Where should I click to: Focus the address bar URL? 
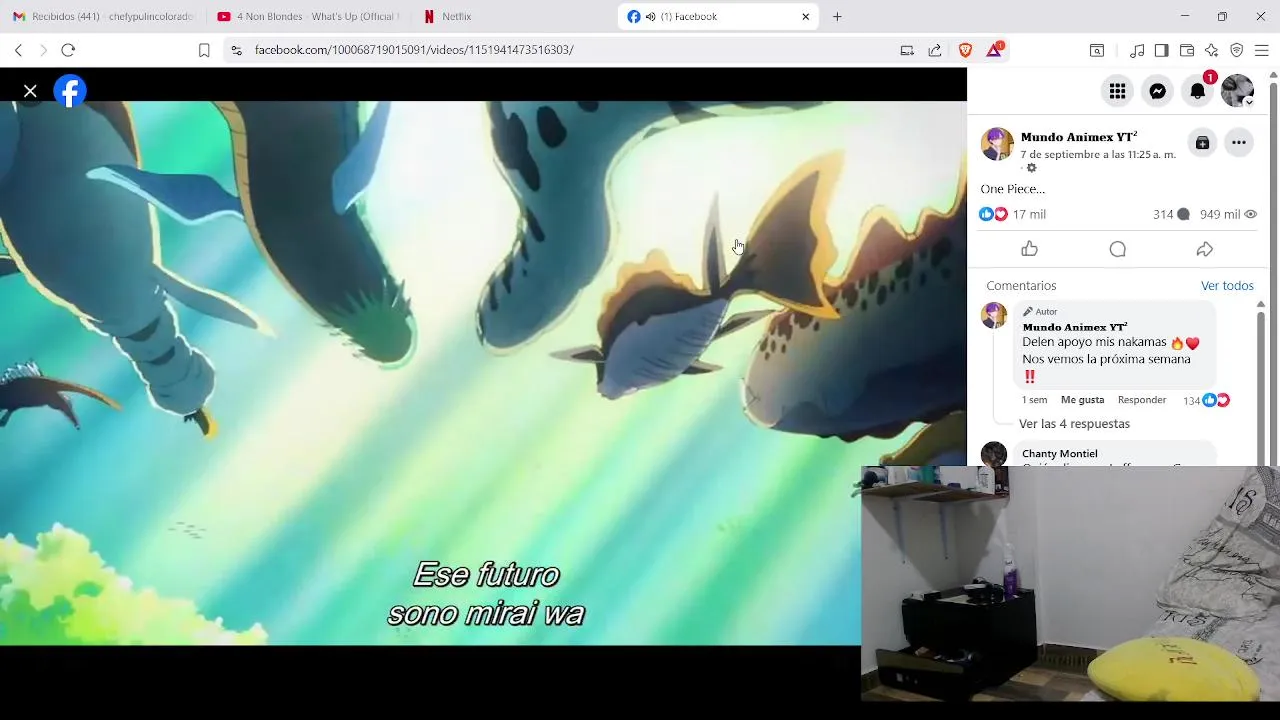point(414,50)
